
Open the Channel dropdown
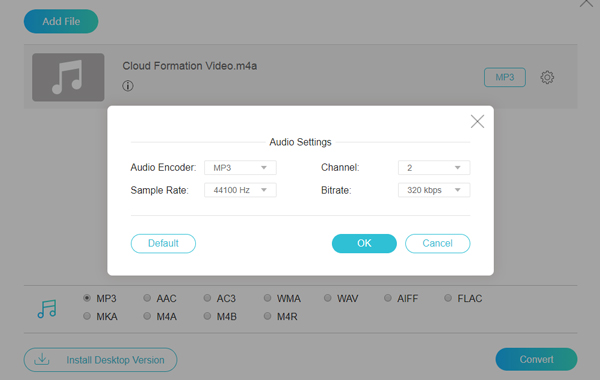tap(434, 168)
